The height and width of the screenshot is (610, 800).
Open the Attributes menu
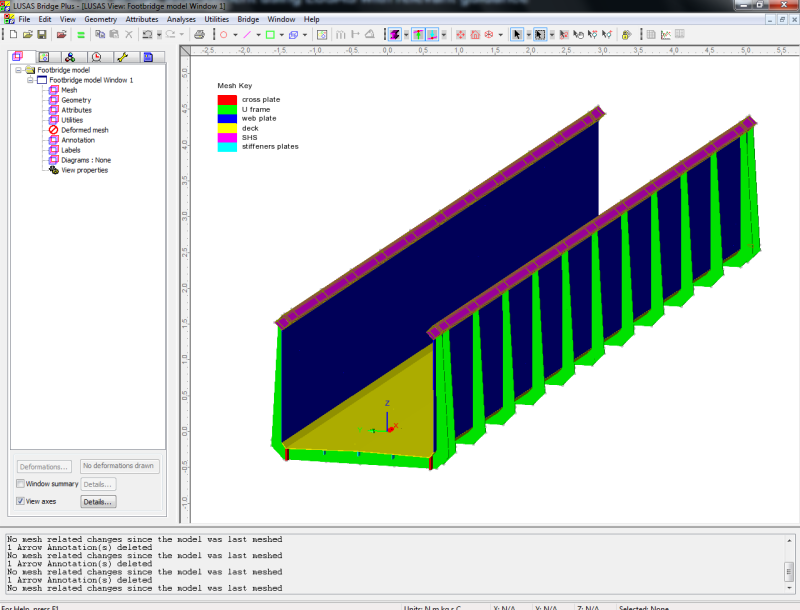pos(142,19)
